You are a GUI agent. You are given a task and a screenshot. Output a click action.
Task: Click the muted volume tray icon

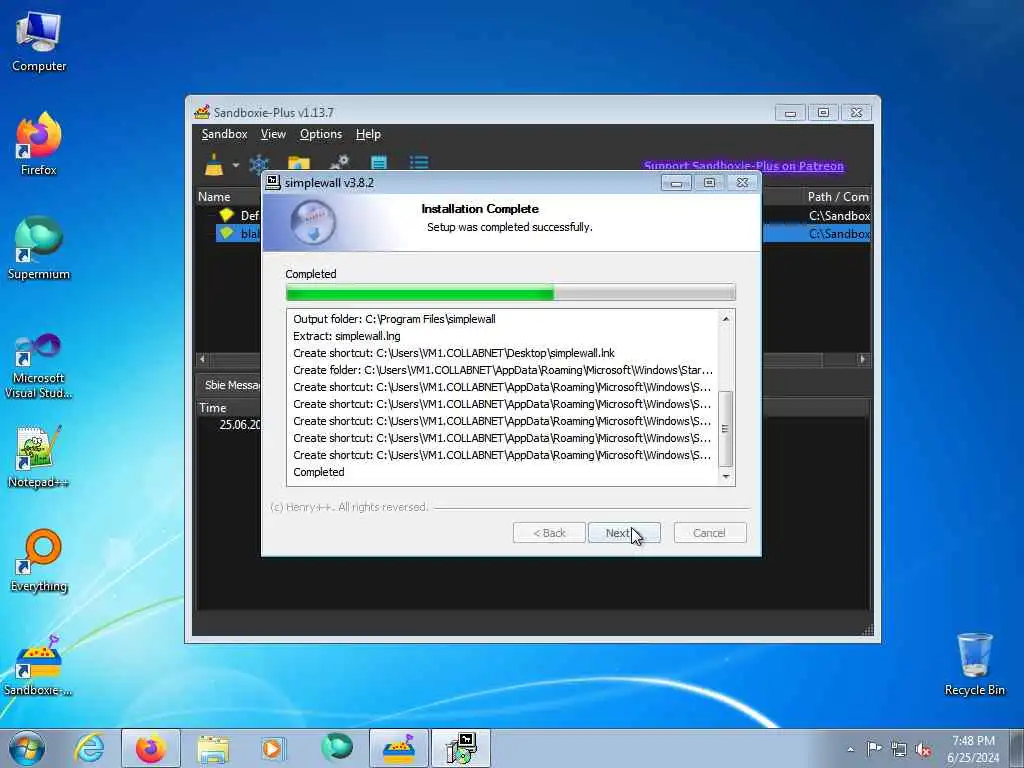pos(923,749)
